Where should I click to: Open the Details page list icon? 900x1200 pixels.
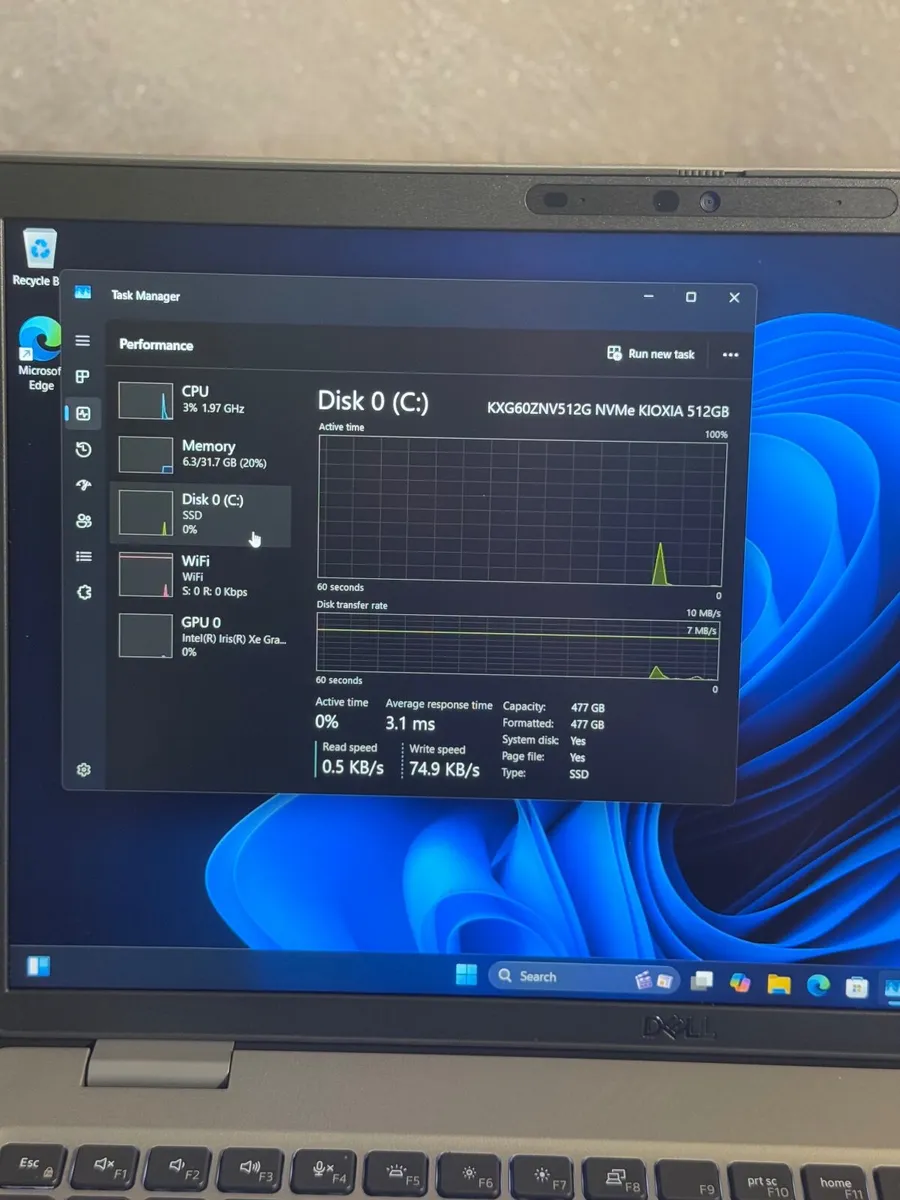coord(84,557)
